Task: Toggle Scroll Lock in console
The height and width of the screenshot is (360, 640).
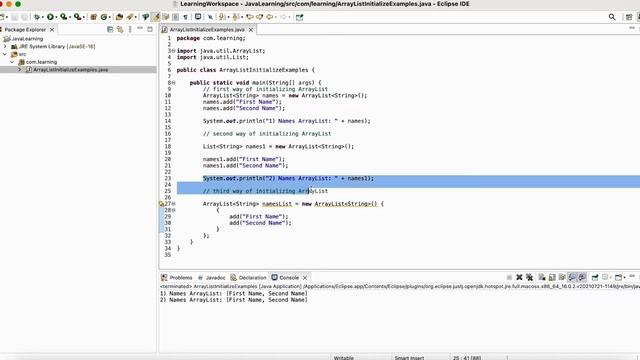Action: pyautogui.click(x=552, y=278)
